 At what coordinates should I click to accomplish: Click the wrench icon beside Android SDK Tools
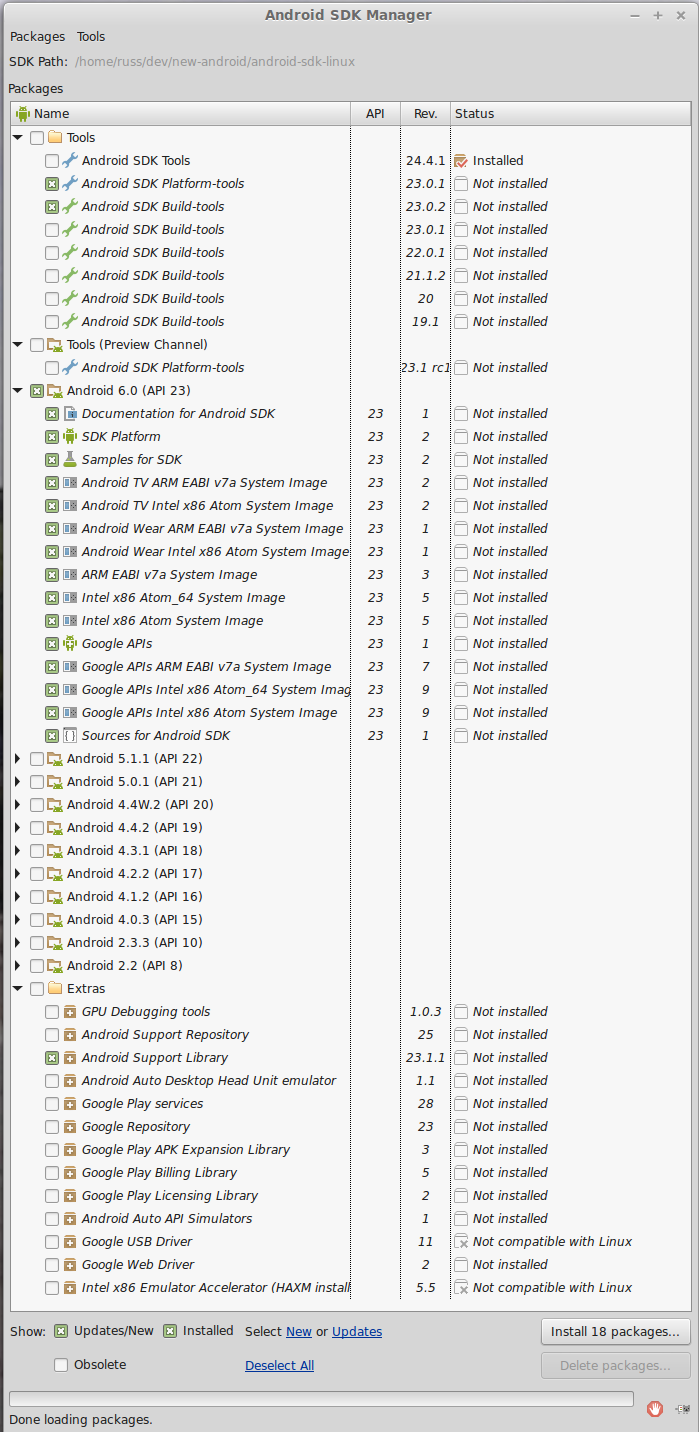click(70, 160)
